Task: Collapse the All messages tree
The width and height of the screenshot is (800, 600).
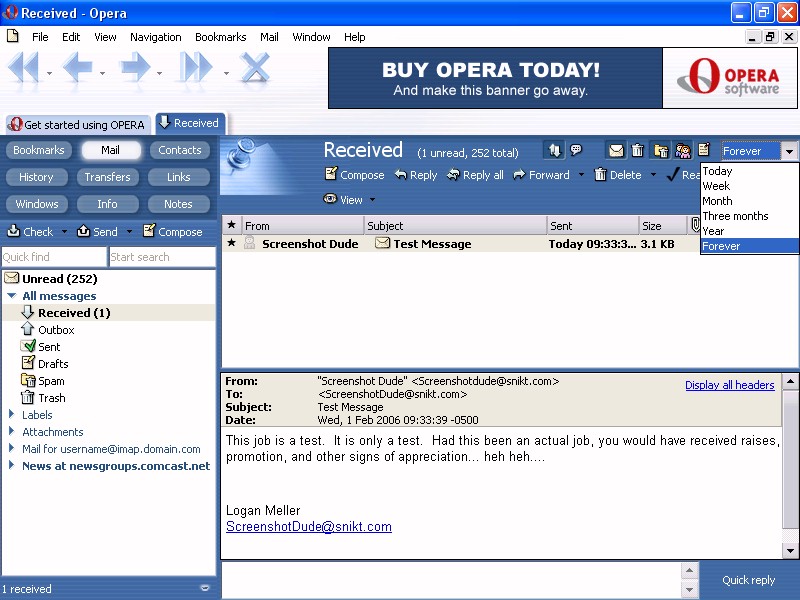Action: pos(12,295)
